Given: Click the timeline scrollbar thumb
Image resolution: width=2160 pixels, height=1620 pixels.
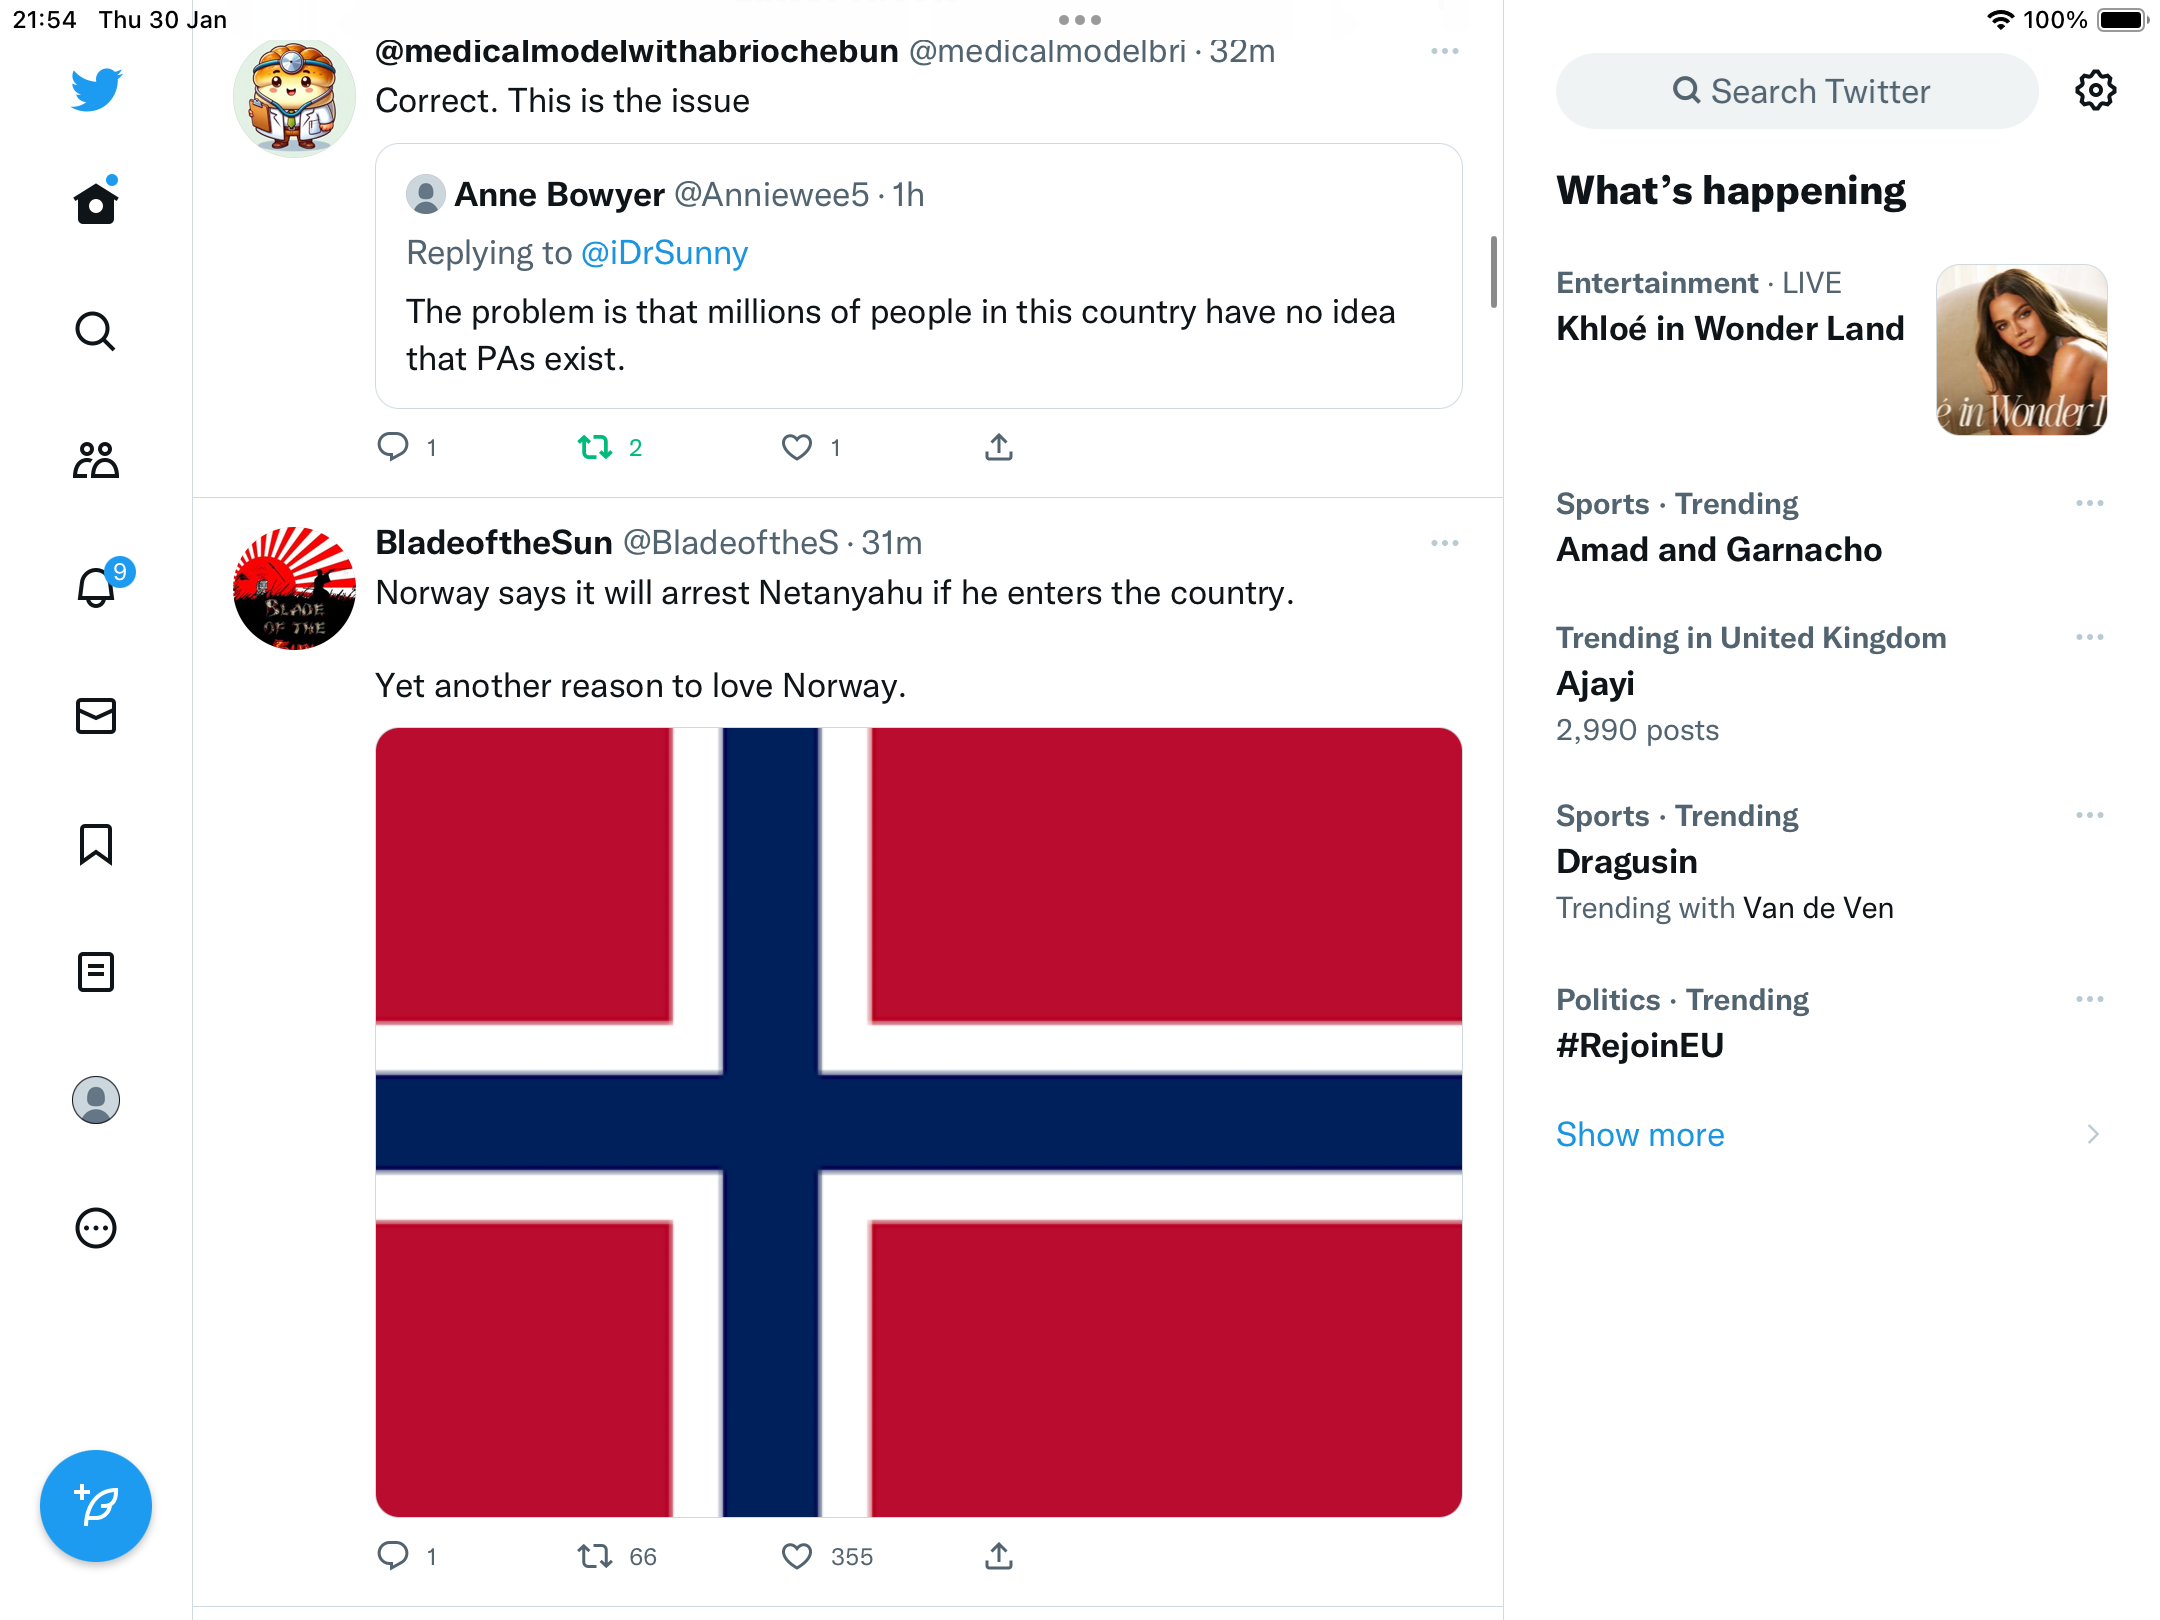Looking at the screenshot, I should coord(1494,272).
